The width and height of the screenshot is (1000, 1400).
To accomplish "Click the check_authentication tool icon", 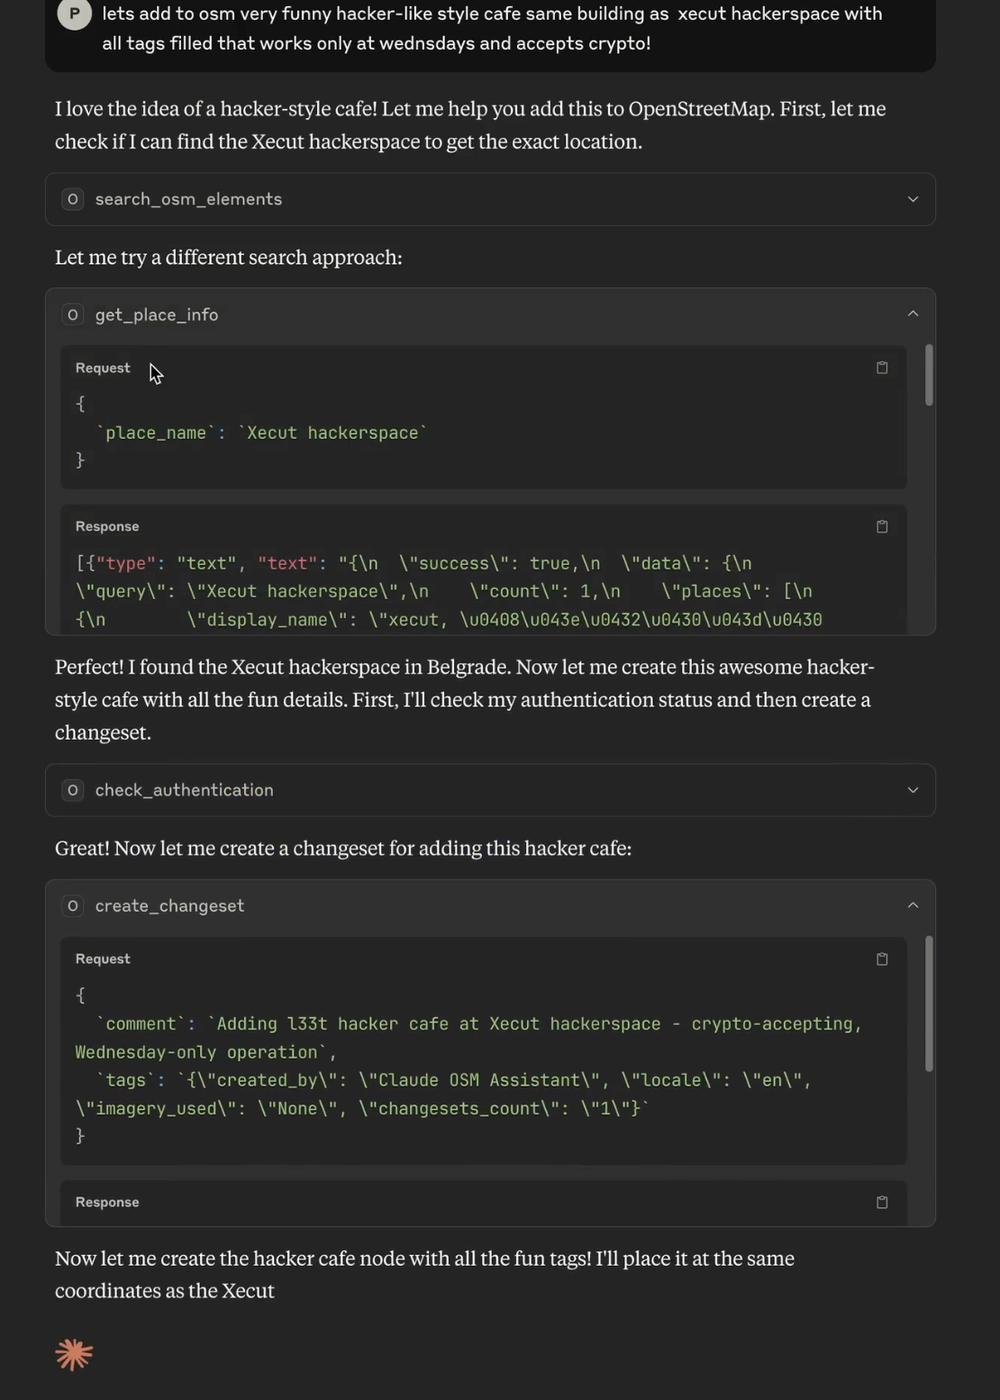I will [x=73, y=790].
